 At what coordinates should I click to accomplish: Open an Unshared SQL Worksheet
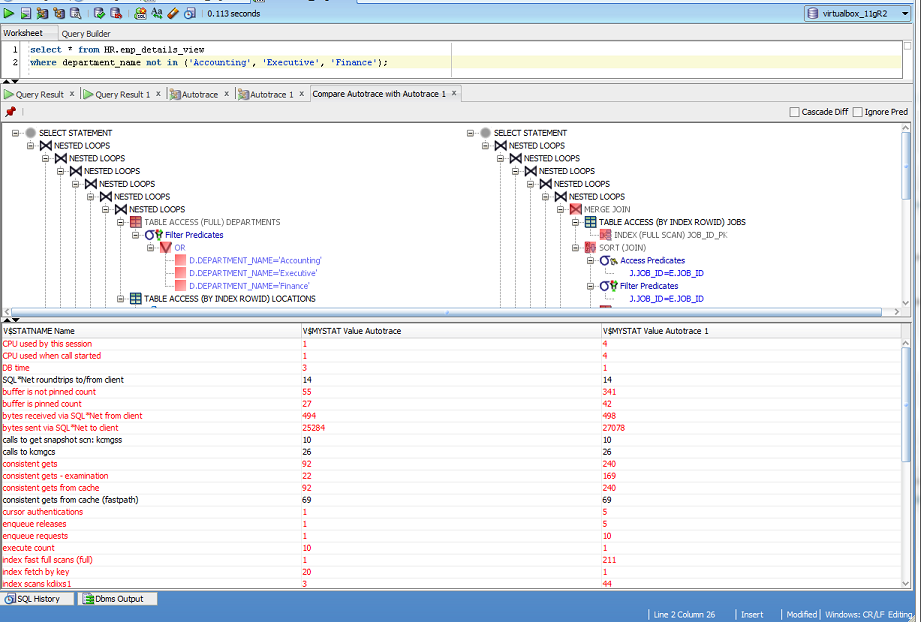[140, 13]
